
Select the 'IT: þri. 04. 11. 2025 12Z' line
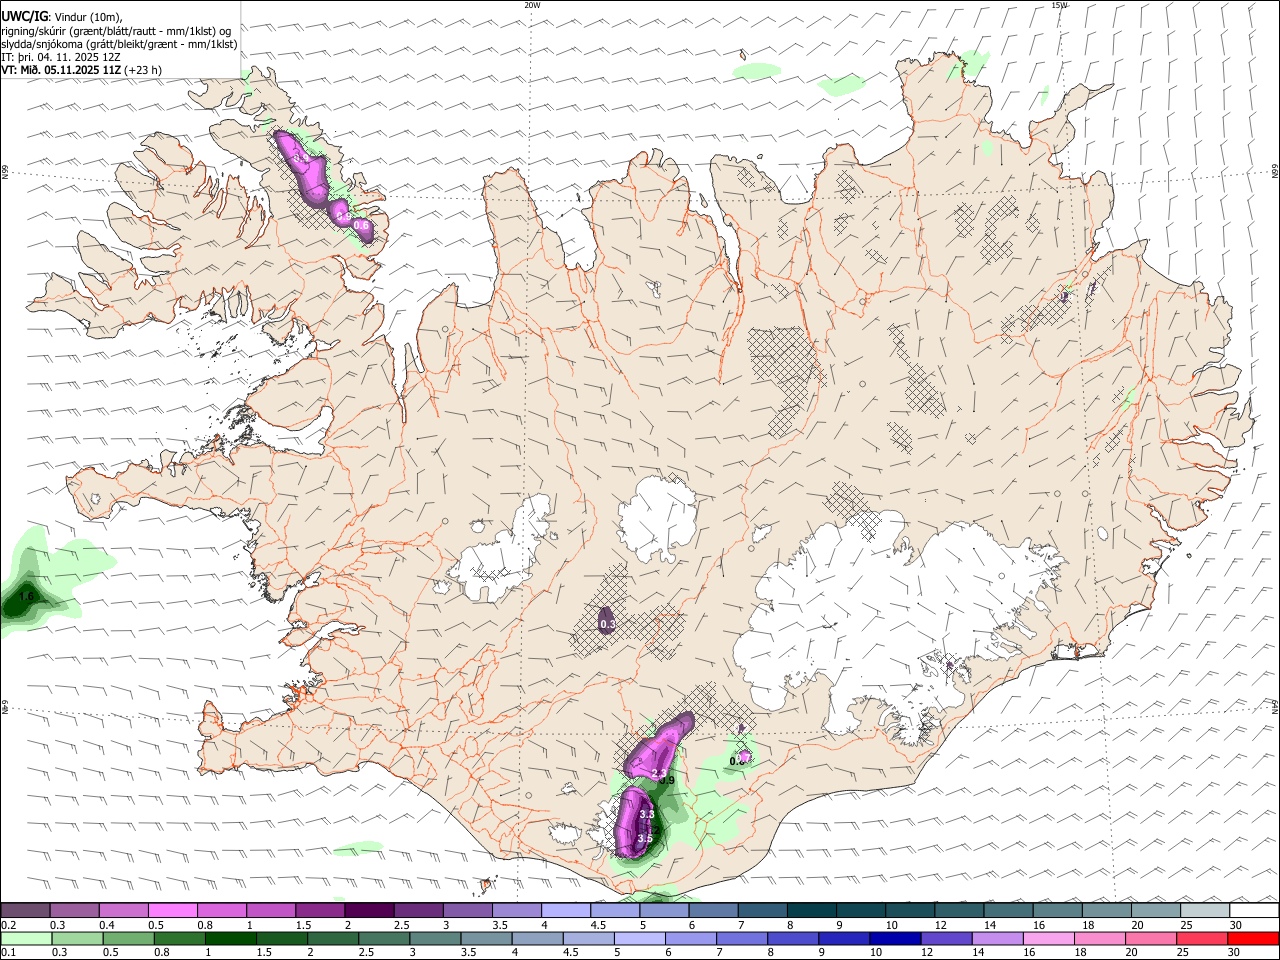[x=61, y=57]
